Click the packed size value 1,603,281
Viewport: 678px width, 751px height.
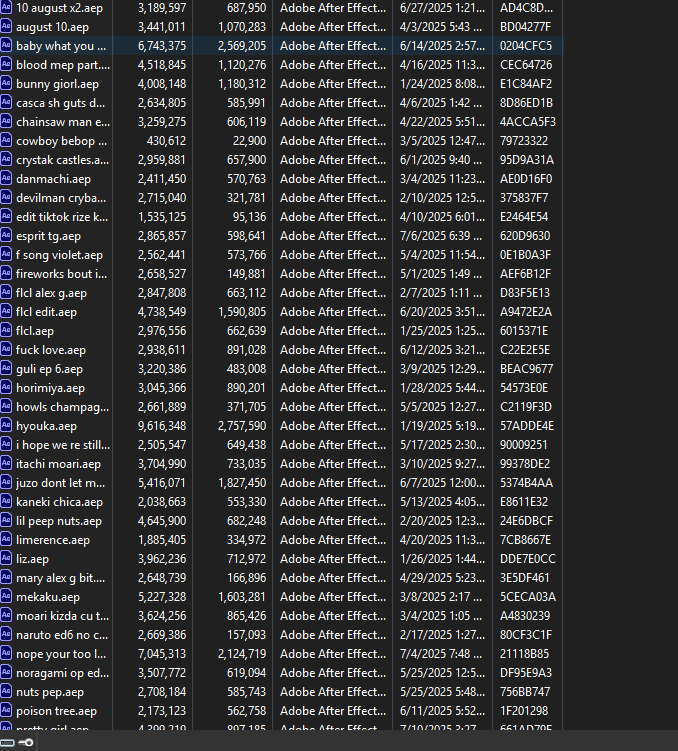242,597
